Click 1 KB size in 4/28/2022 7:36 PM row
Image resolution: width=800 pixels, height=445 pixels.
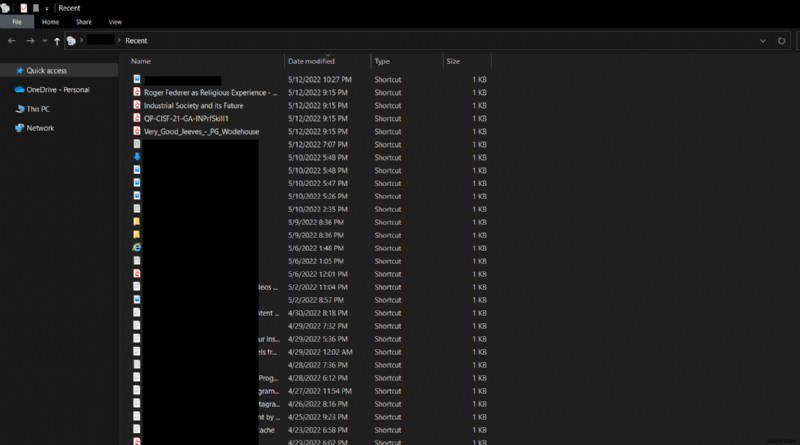pyautogui.click(x=479, y=365)
